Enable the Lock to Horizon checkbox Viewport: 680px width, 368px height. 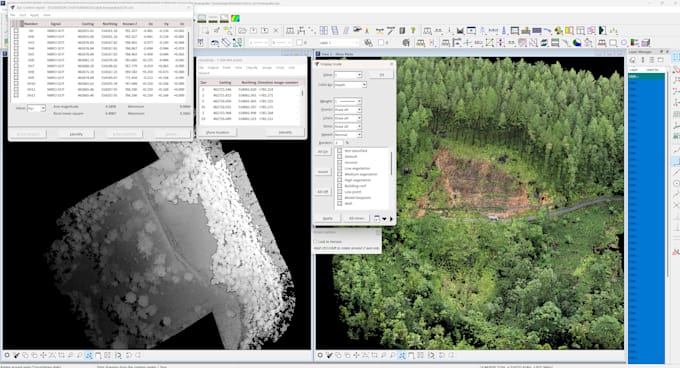316,241
